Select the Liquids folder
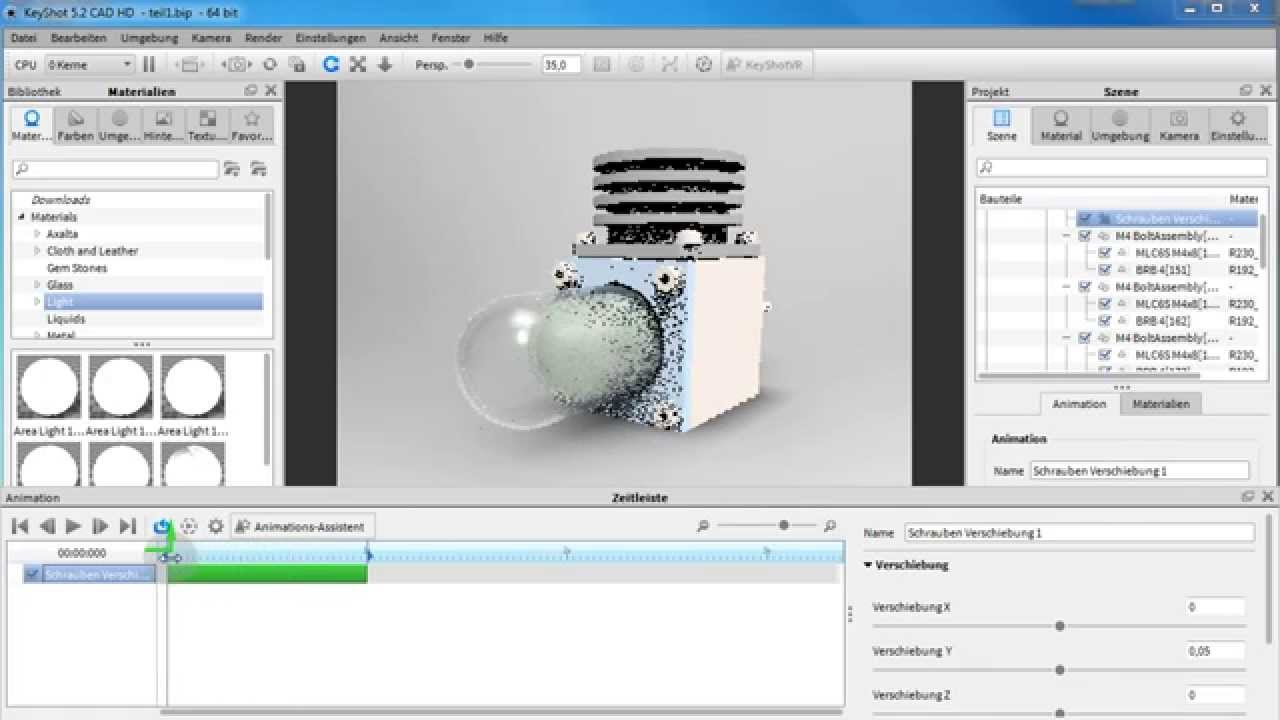 [66, 319]
